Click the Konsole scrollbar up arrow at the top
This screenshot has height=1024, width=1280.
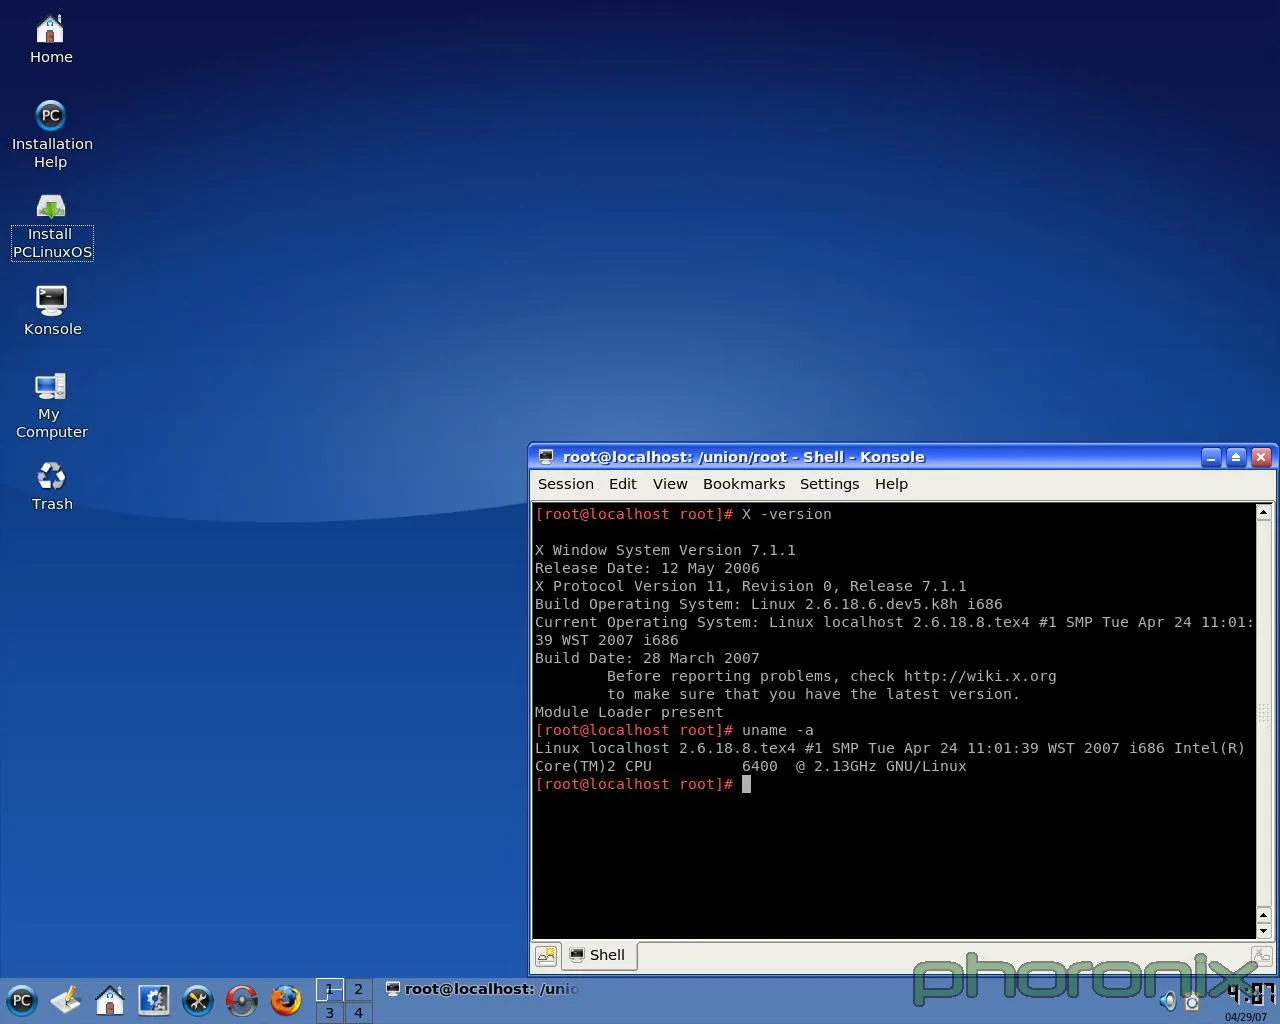[x=1263, y=512]
